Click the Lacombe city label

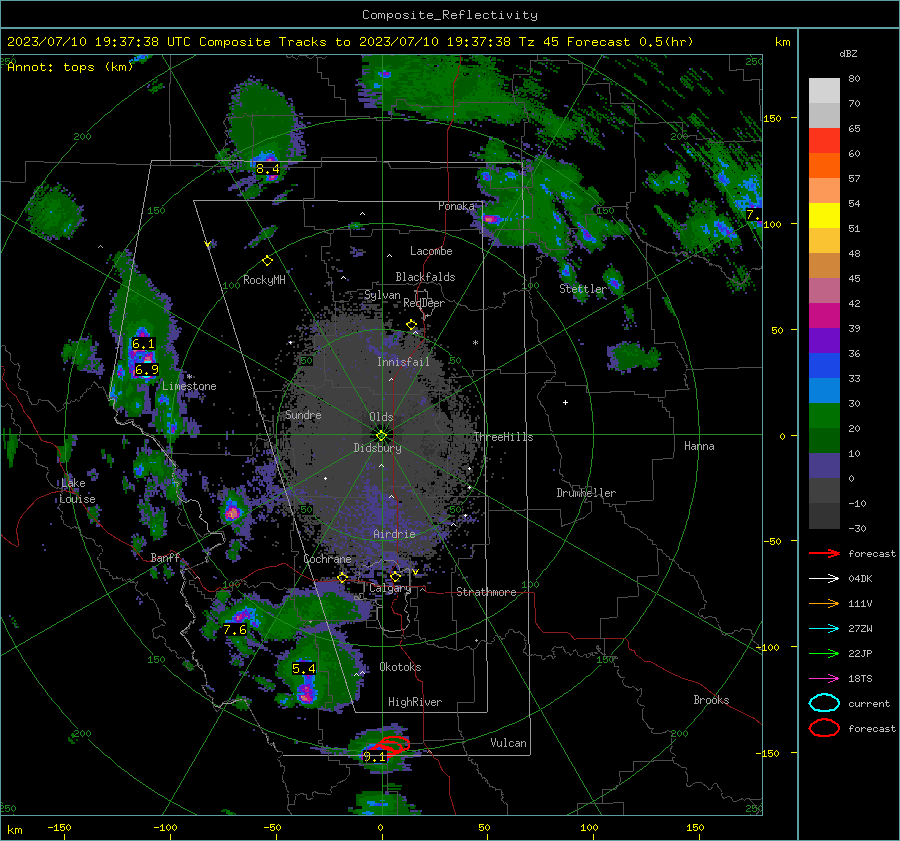pos(431,251)
